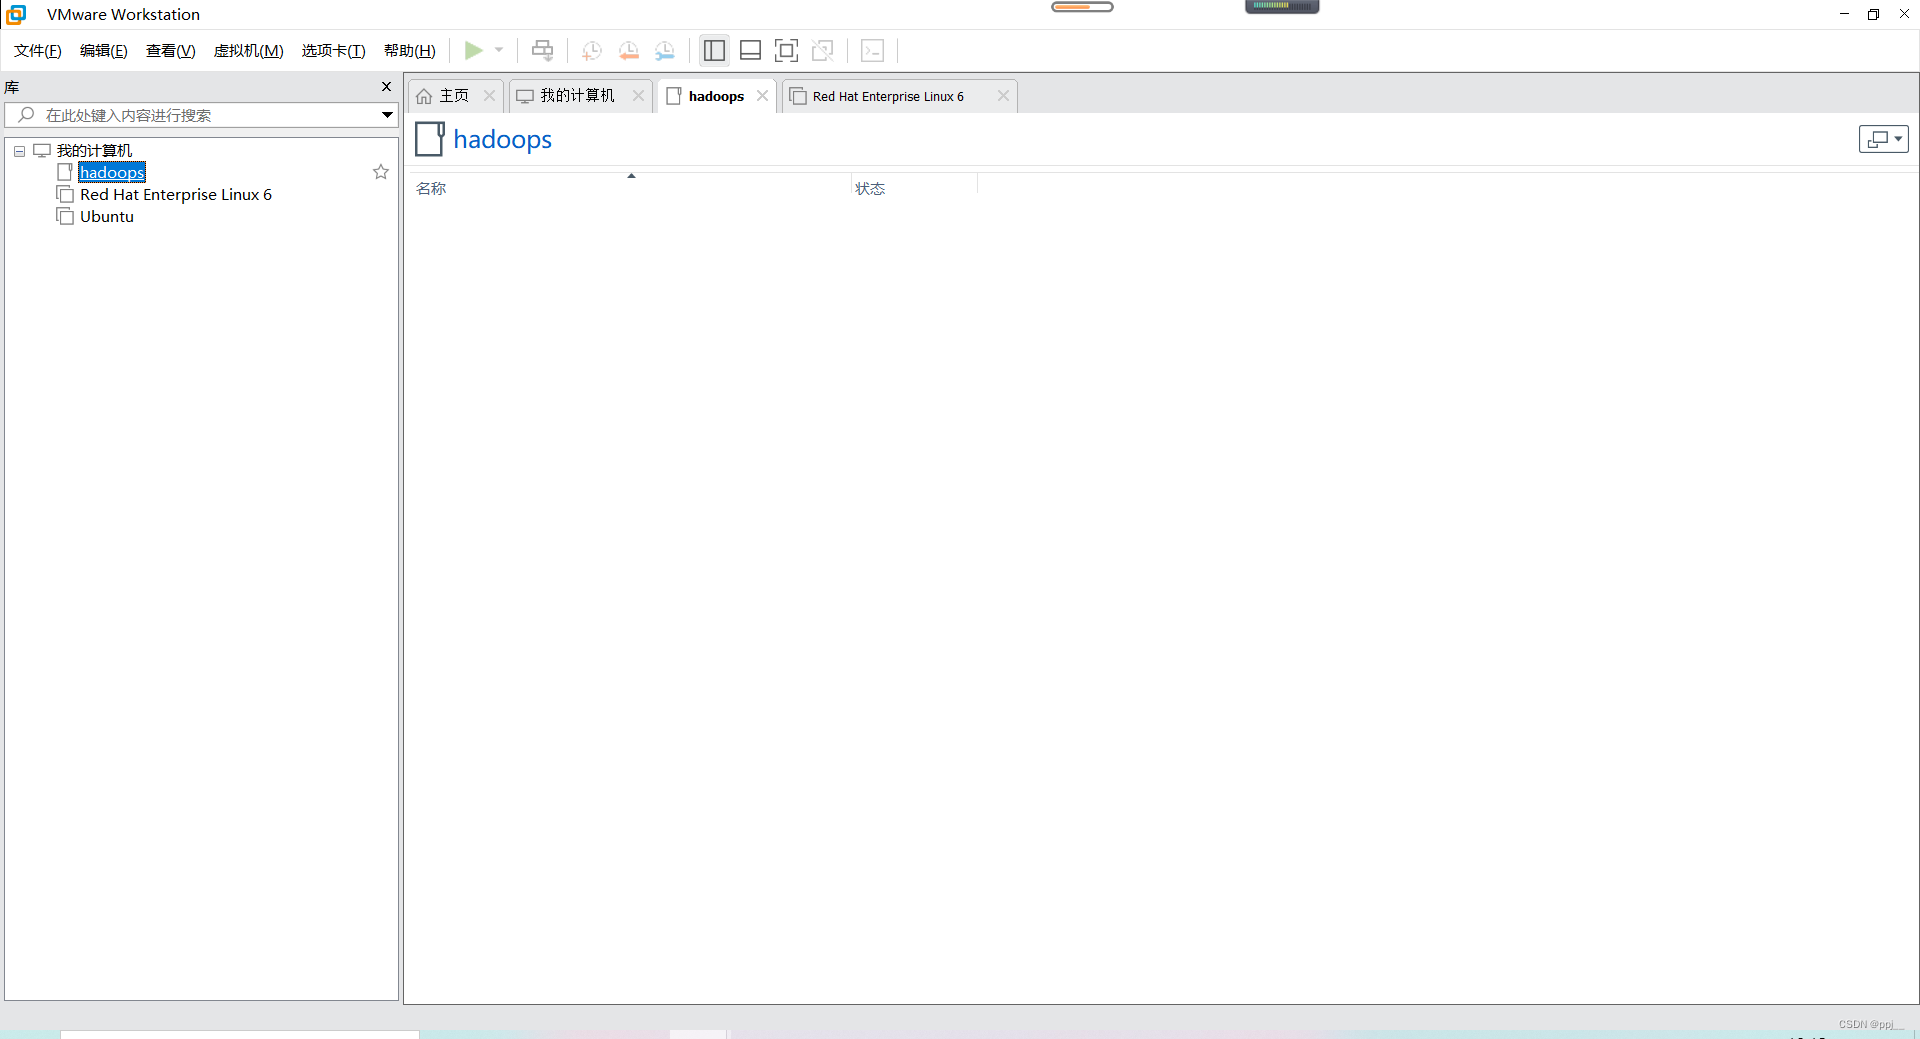
Task: Toggle the thumbnail bar view icon
Action: (750, 50)
